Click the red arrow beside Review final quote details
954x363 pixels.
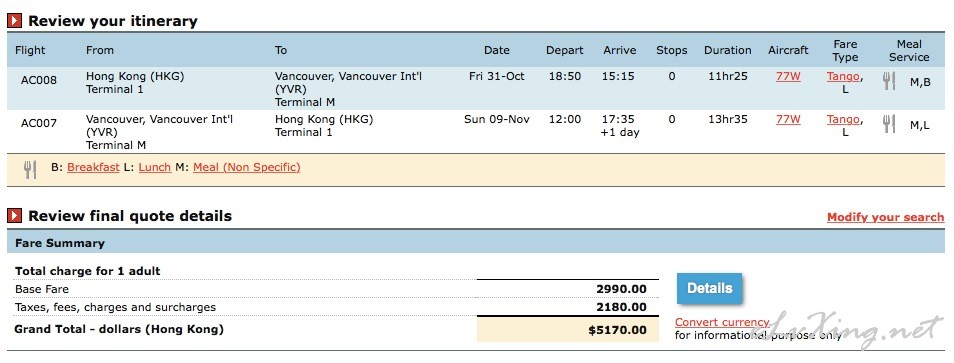pos(15,216)
